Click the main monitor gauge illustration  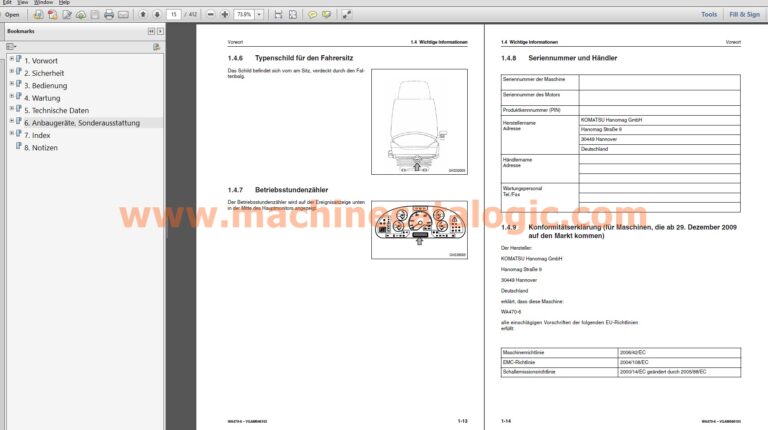click(419, 229)
